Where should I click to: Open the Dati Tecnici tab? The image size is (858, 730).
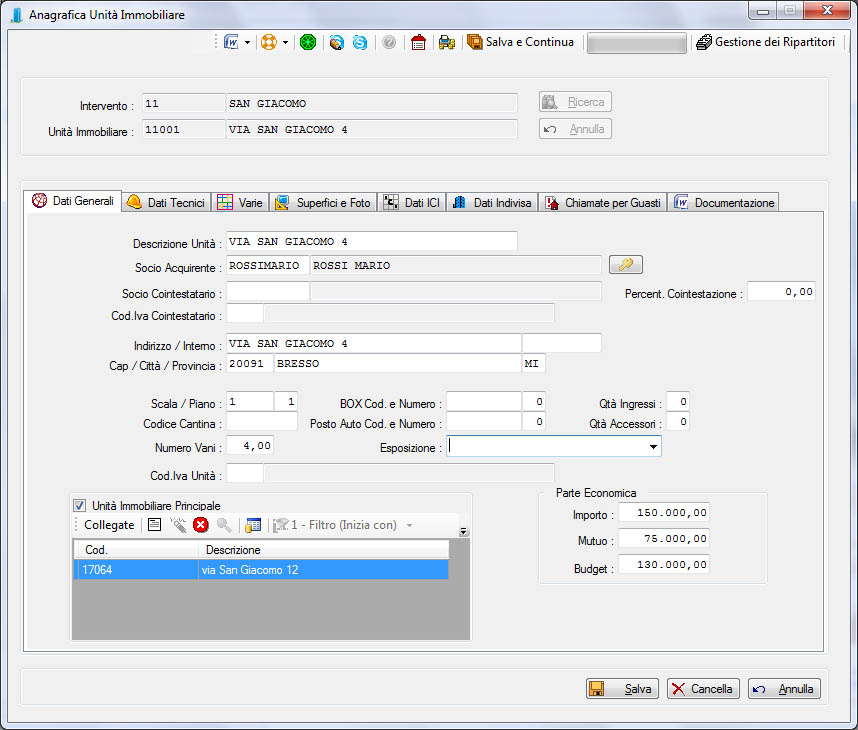[x=166, y=202]
